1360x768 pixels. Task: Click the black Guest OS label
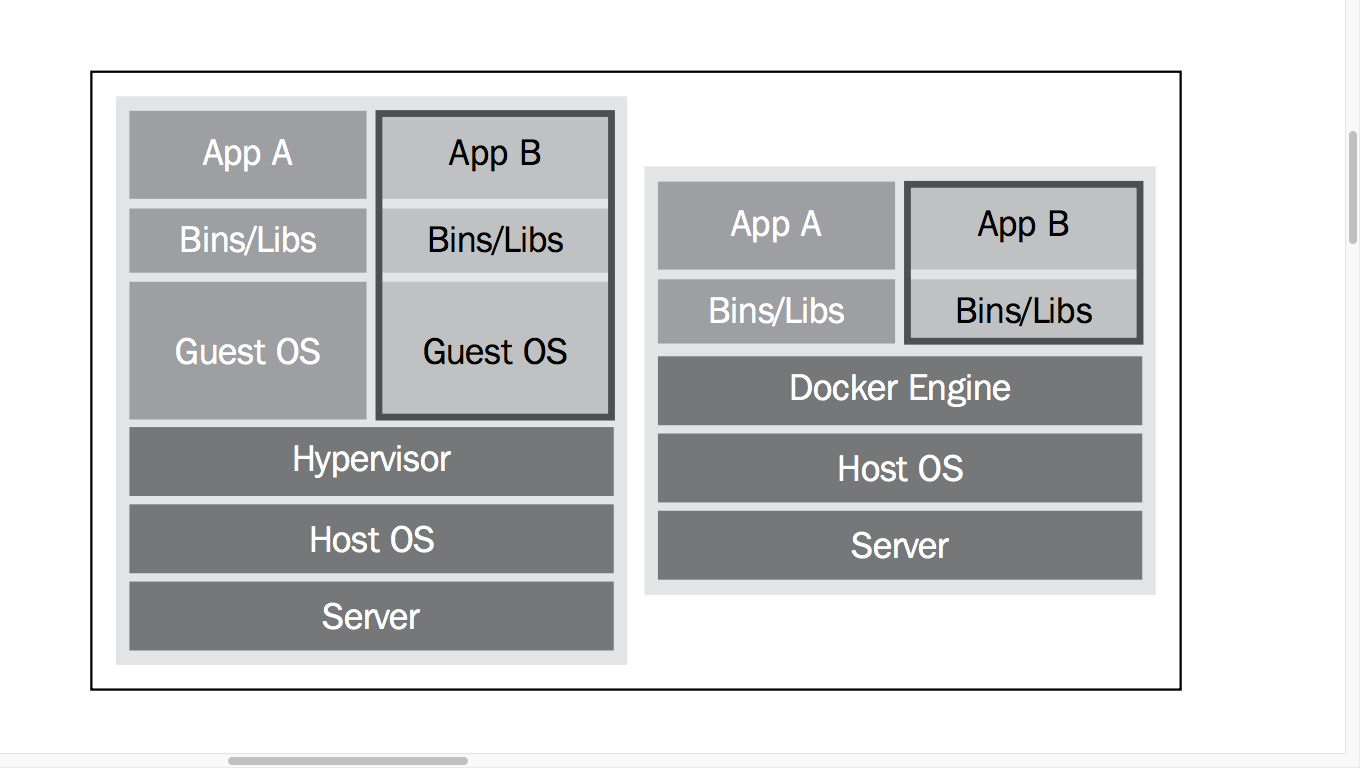[495, 352]
